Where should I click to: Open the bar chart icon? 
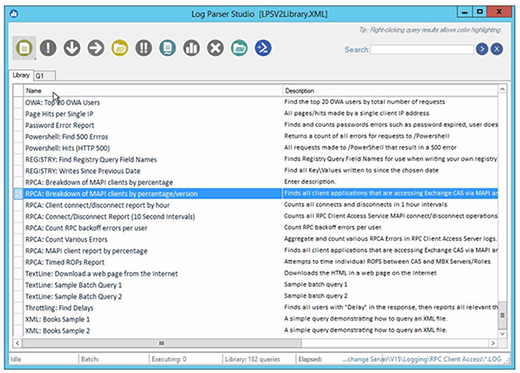(192, 48)
